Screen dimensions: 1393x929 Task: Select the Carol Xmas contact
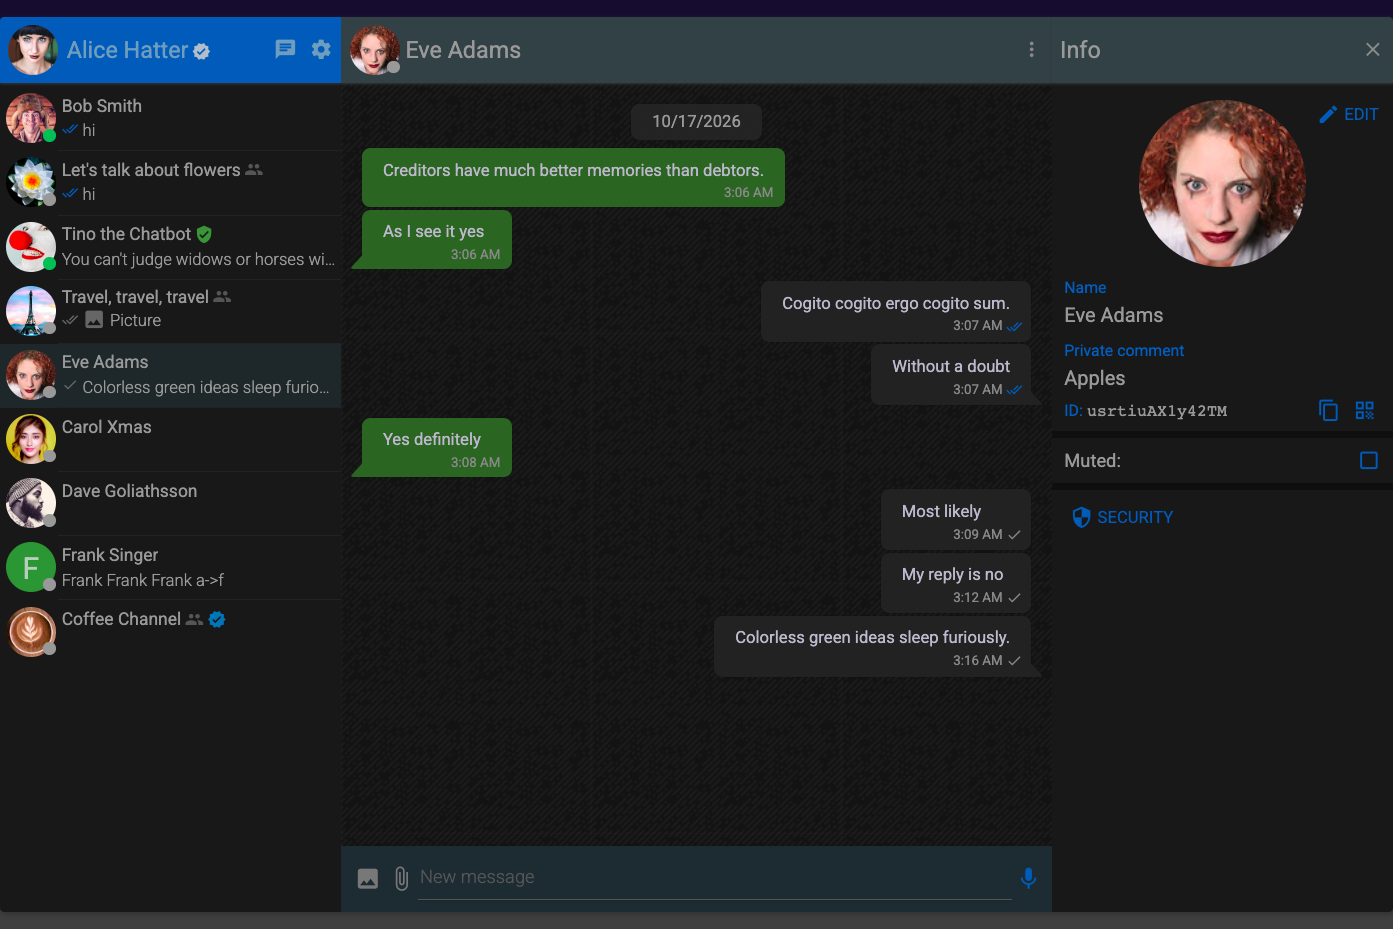click(171, 439)
